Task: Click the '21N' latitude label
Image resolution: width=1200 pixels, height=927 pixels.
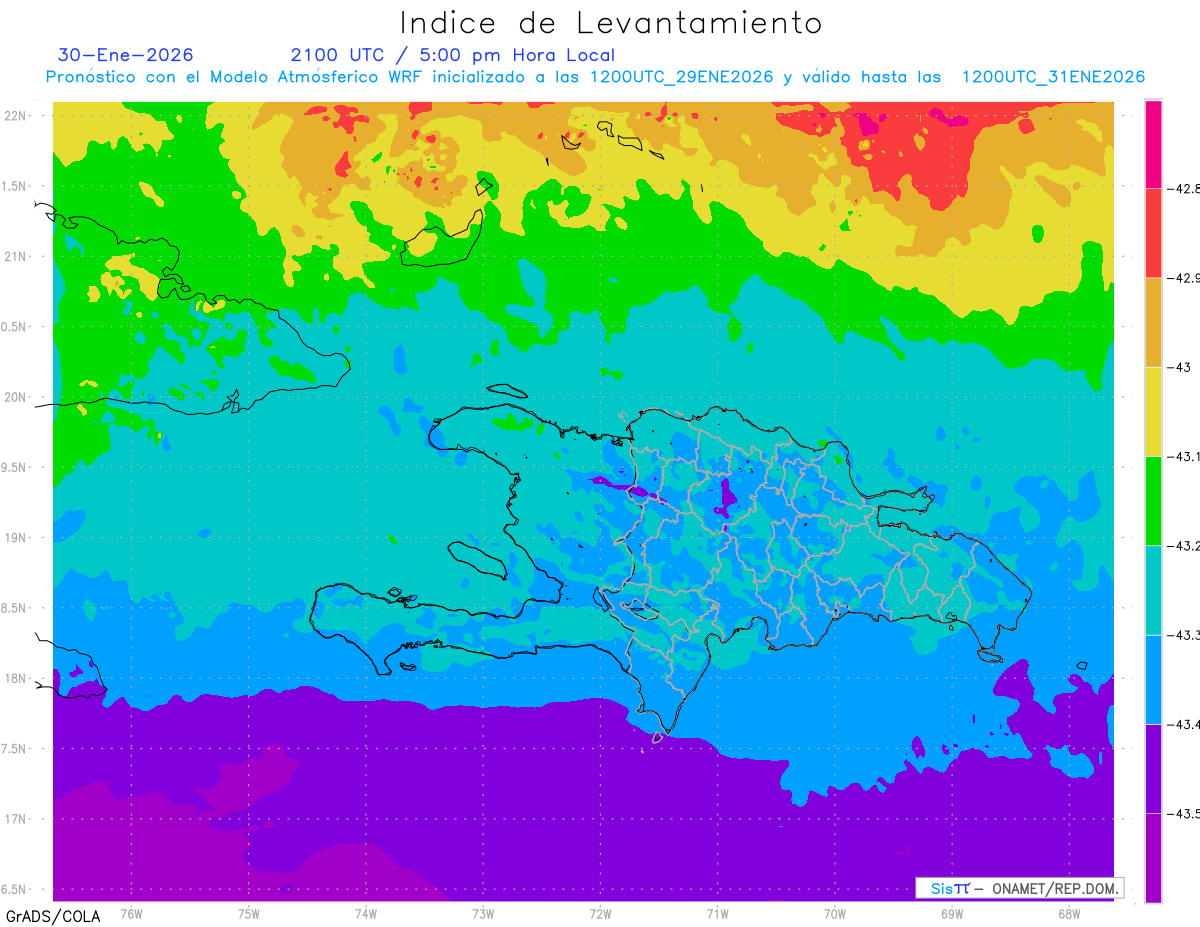Action: (x=16, y=256)
